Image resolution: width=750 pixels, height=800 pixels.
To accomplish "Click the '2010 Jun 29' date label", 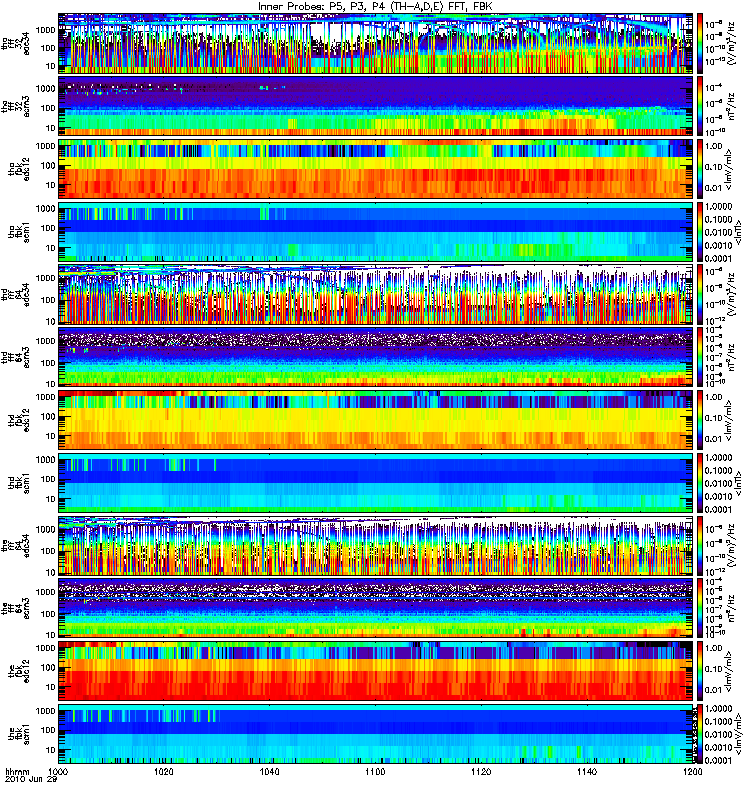I will coord(31,779).
